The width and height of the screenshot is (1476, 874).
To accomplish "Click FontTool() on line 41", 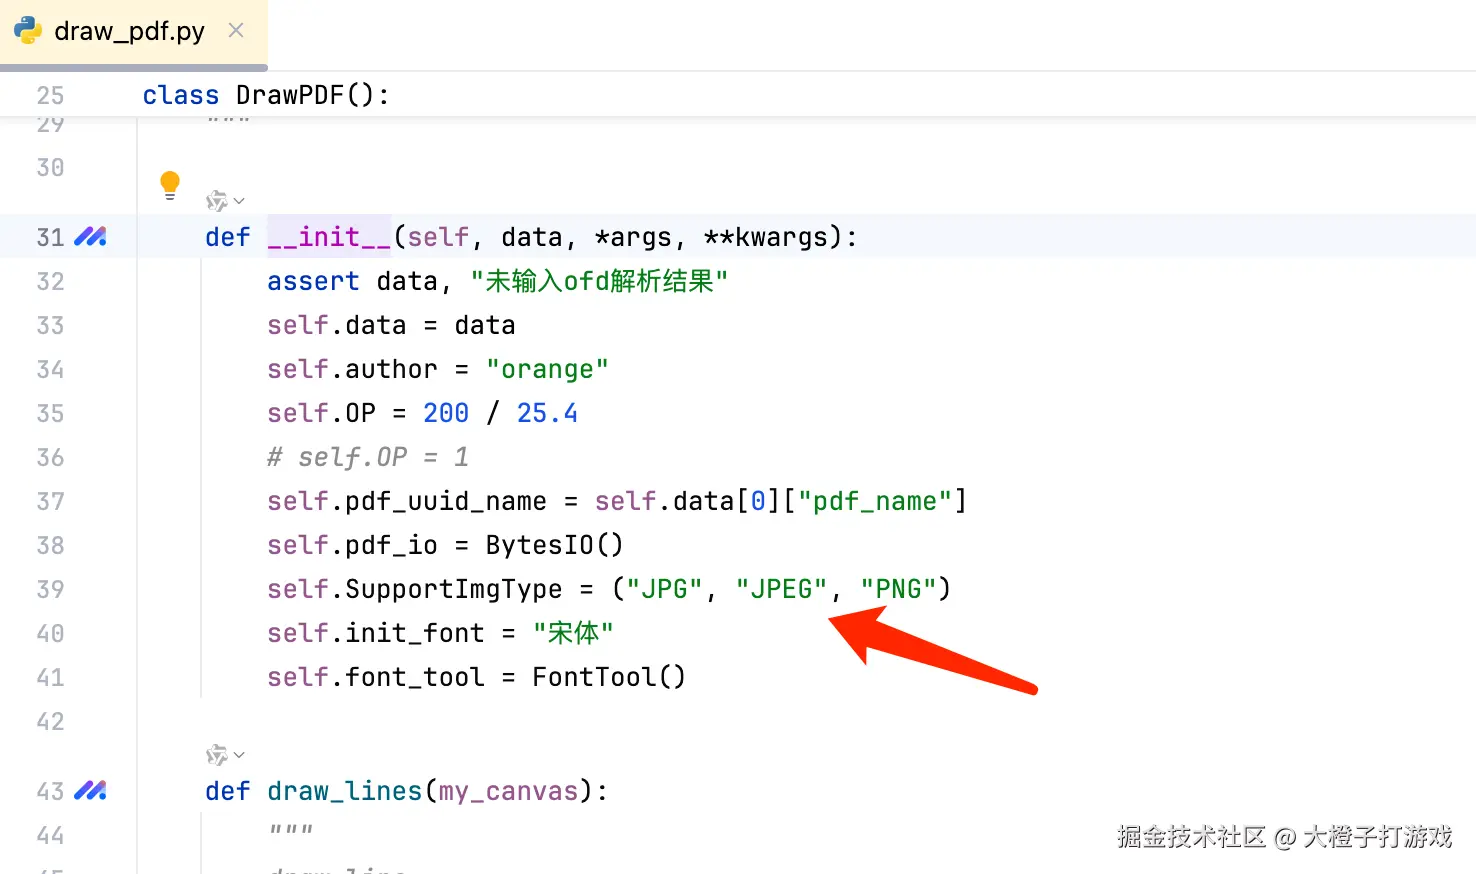I will tap(609, 677).
